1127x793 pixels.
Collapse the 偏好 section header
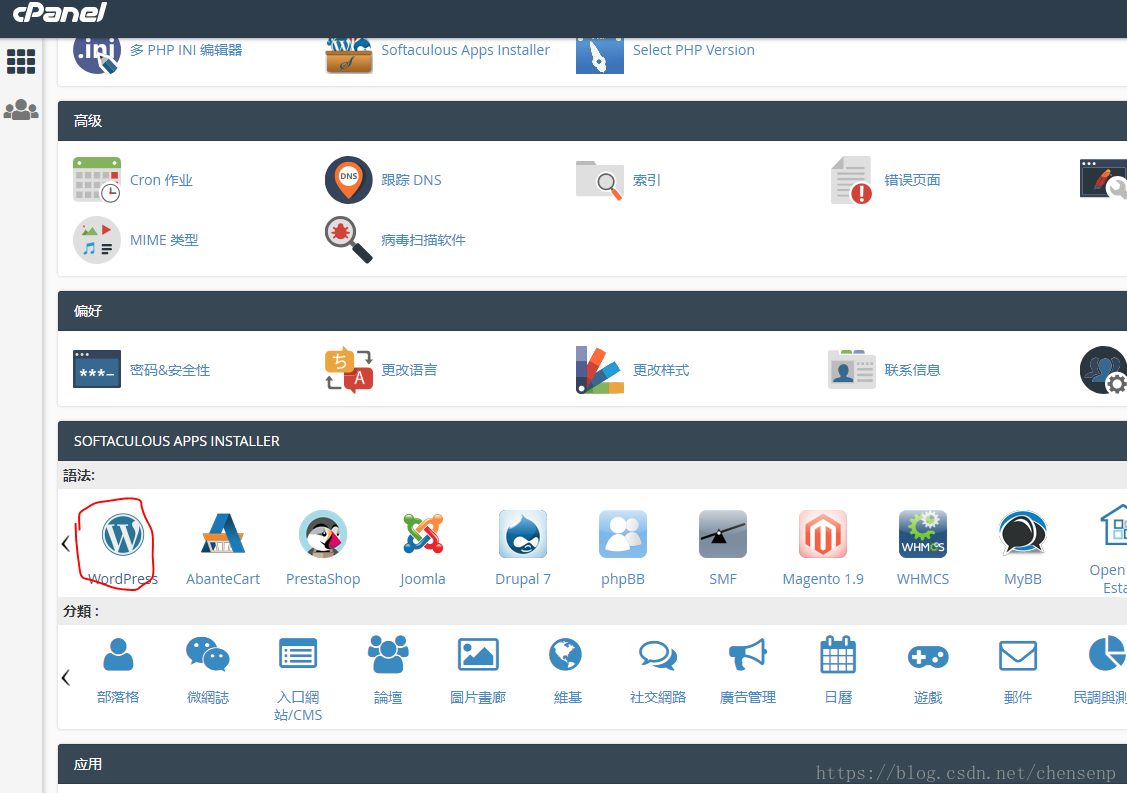point(592,311)
